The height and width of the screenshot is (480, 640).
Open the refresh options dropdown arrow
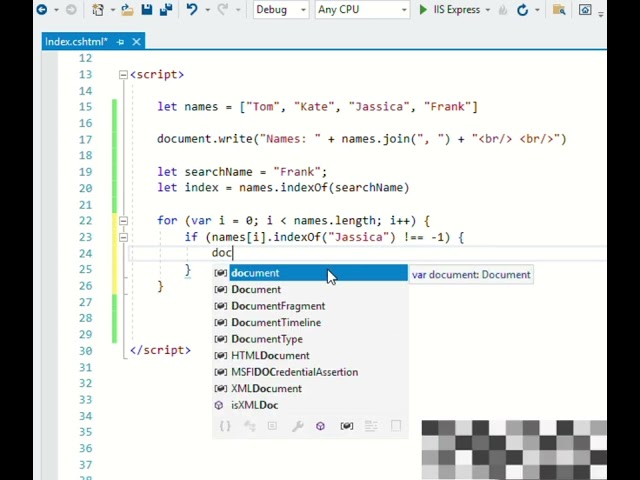(x=538, y=10)
